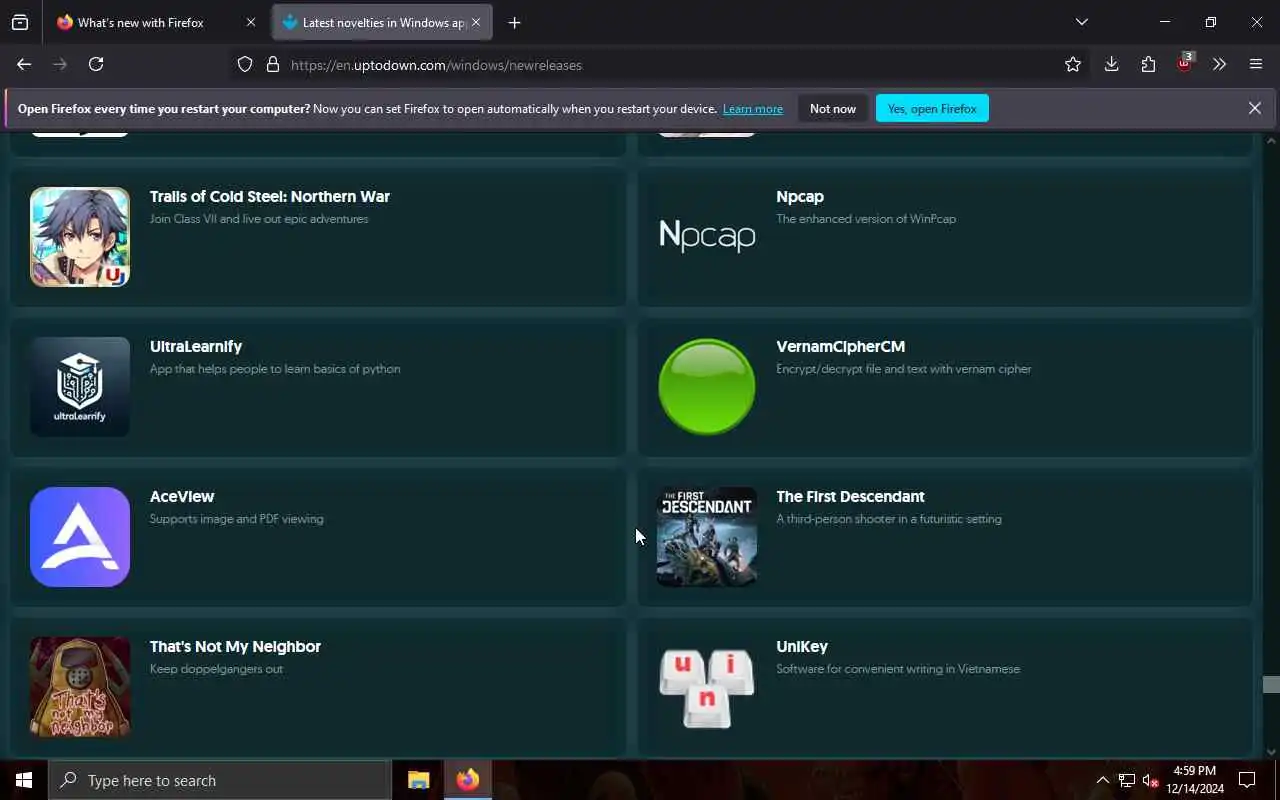1280x800 pixels.
Task: Click 'The enhanced version of WinPcap' text
Action: pos(866,219)
